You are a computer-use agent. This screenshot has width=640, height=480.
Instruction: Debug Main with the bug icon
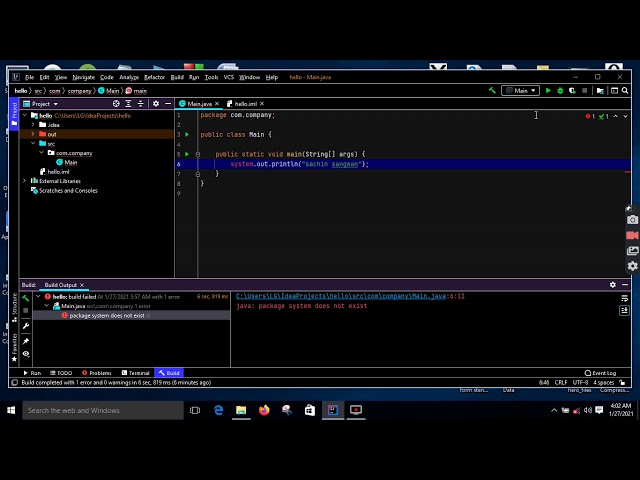pyautogui.click(x=560, y=91)
